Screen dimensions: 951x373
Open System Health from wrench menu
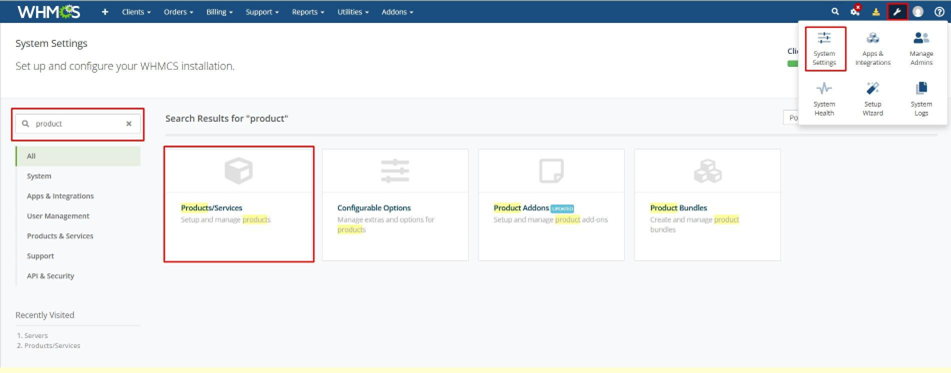click(824, 99)
